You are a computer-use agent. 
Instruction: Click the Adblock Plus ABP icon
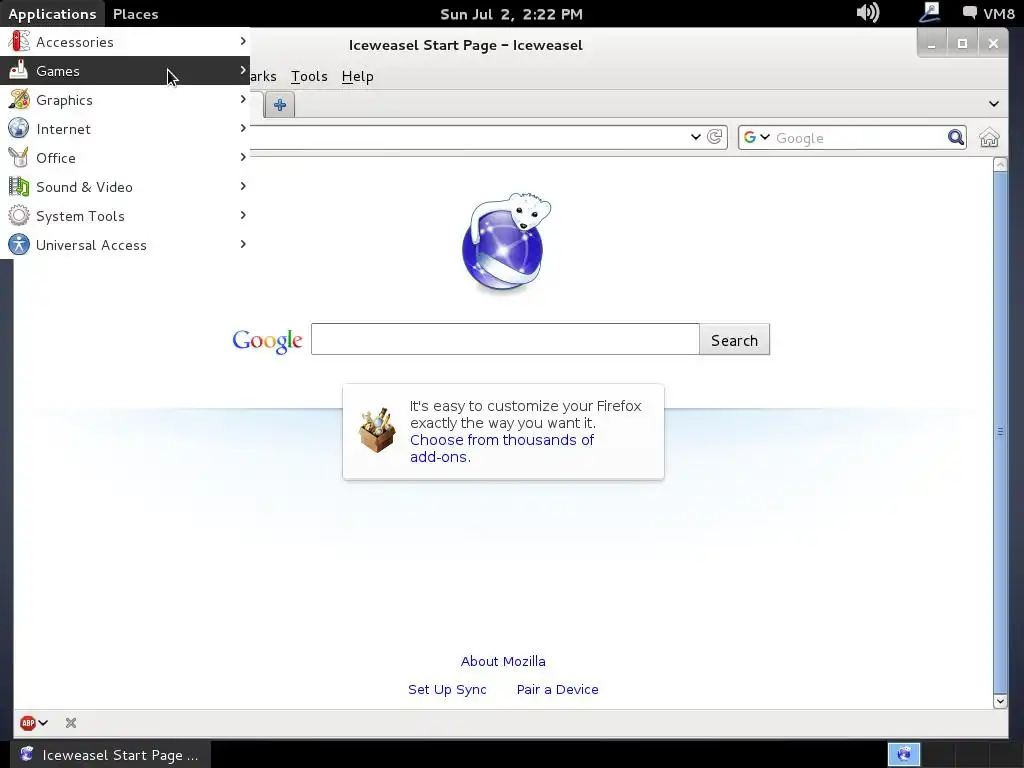click(27, 723)
